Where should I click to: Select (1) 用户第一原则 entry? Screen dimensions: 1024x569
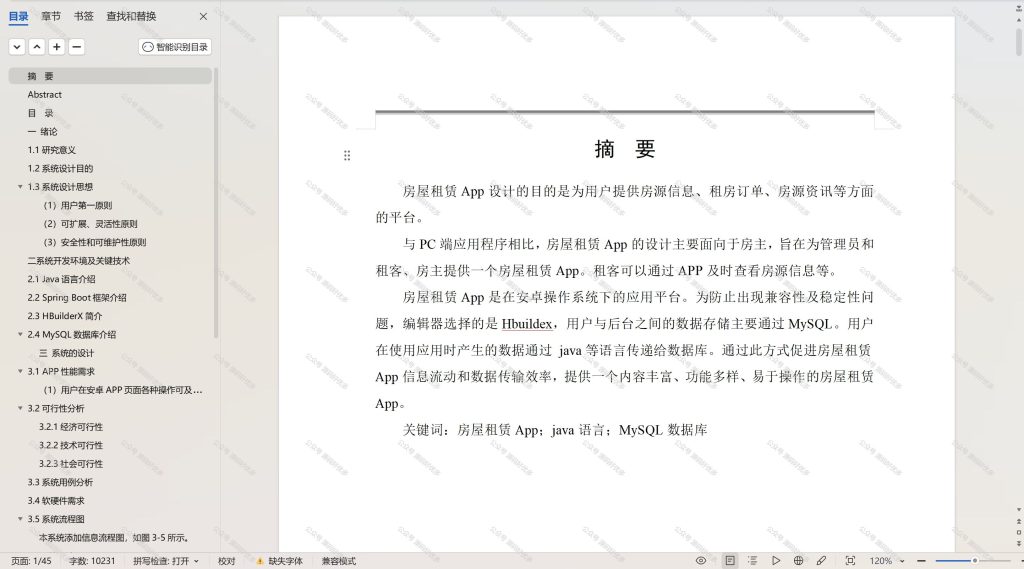(78, 205)
